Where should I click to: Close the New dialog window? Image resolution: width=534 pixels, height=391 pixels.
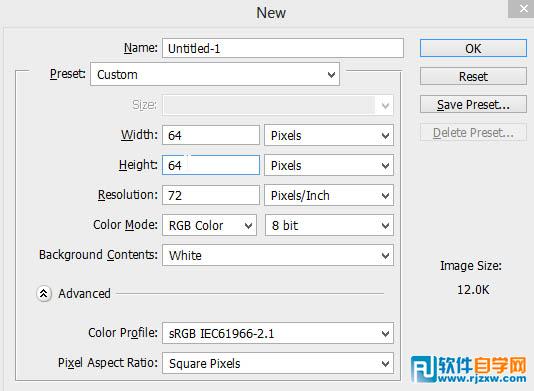pyautogui.click(x=522, y=9)
